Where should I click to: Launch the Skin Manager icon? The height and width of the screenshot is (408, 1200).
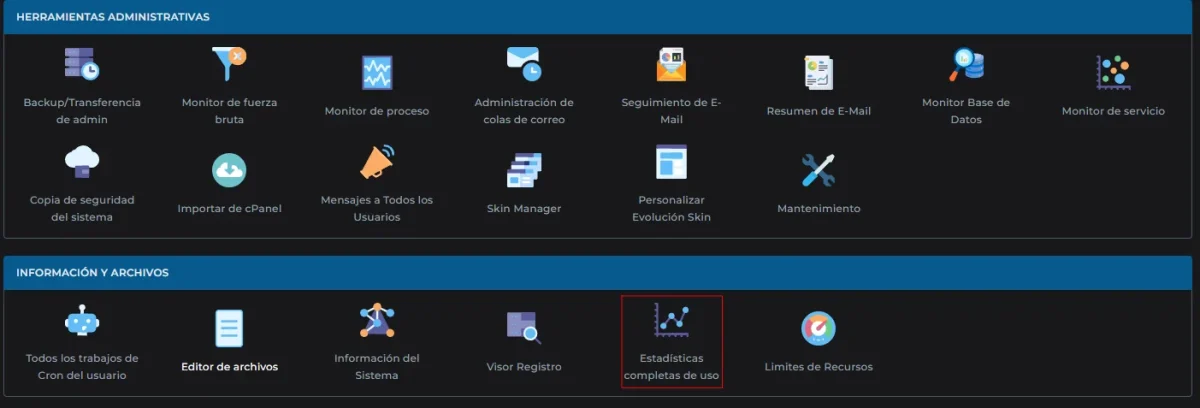524,170
